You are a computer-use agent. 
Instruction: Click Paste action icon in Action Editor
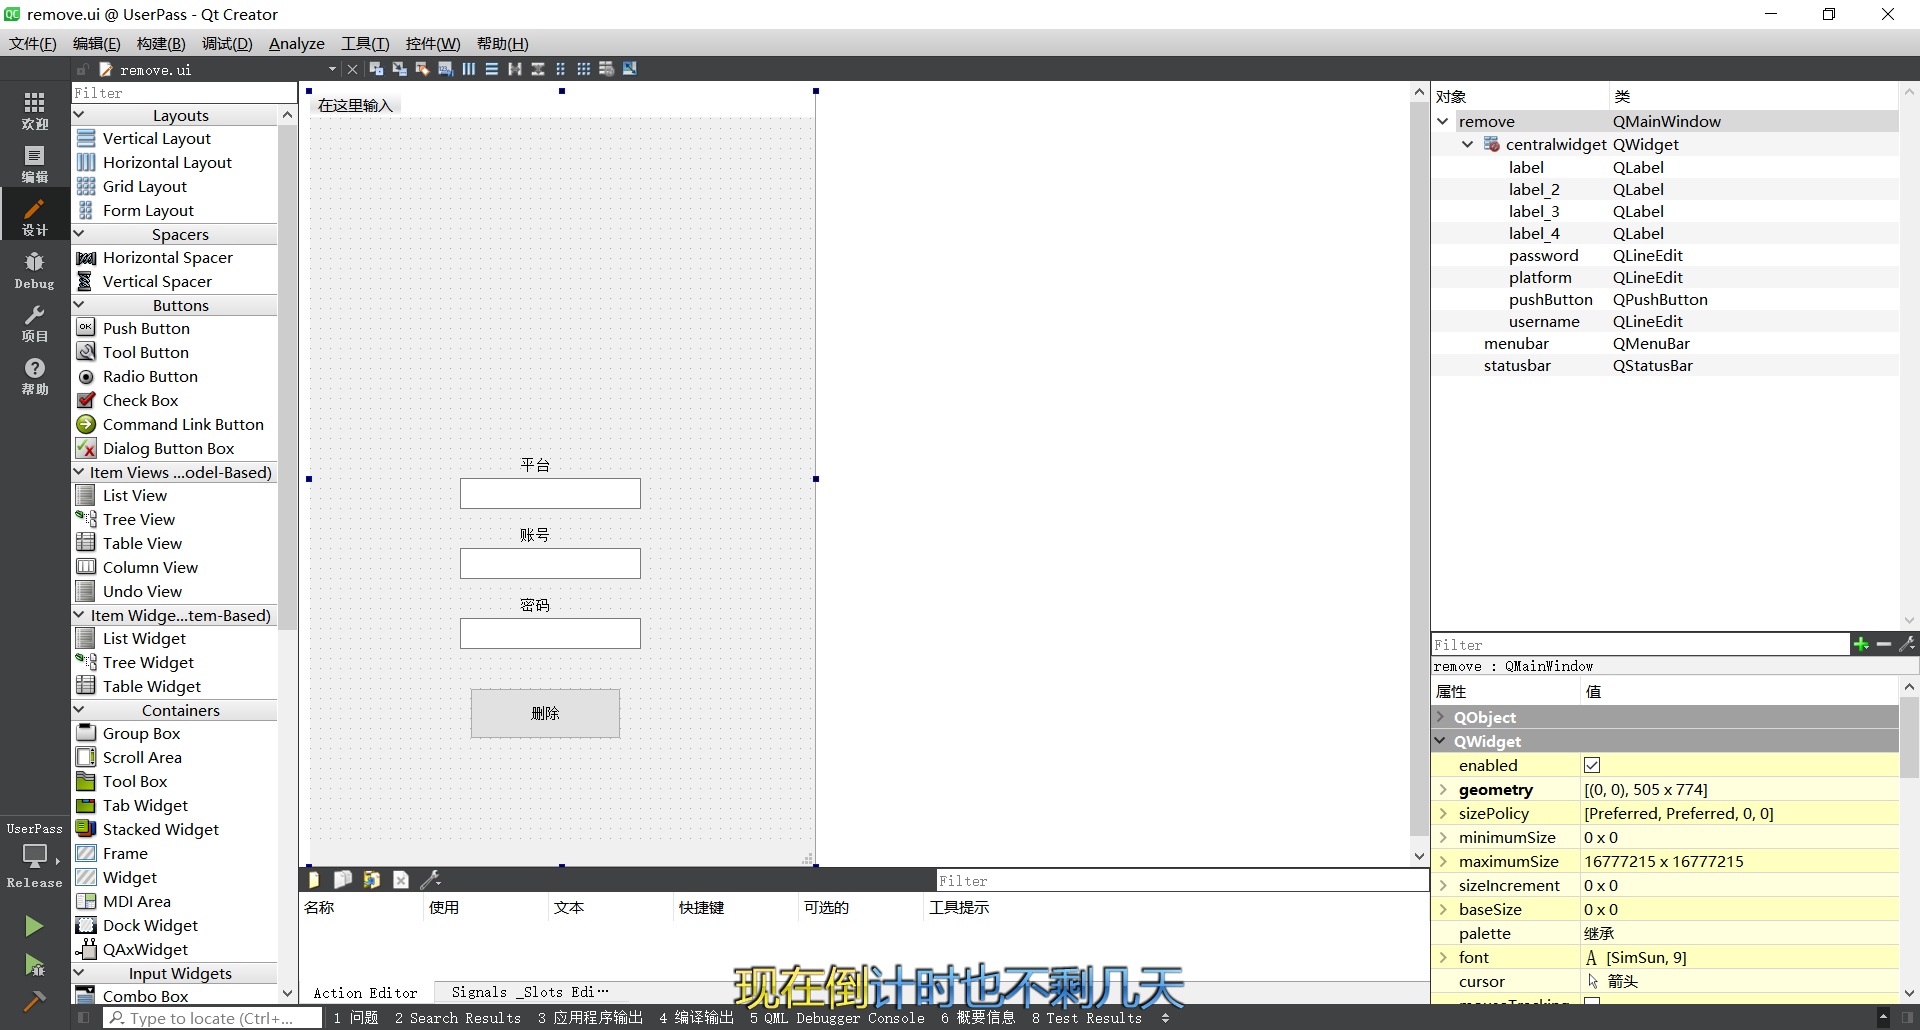point(371,879)
